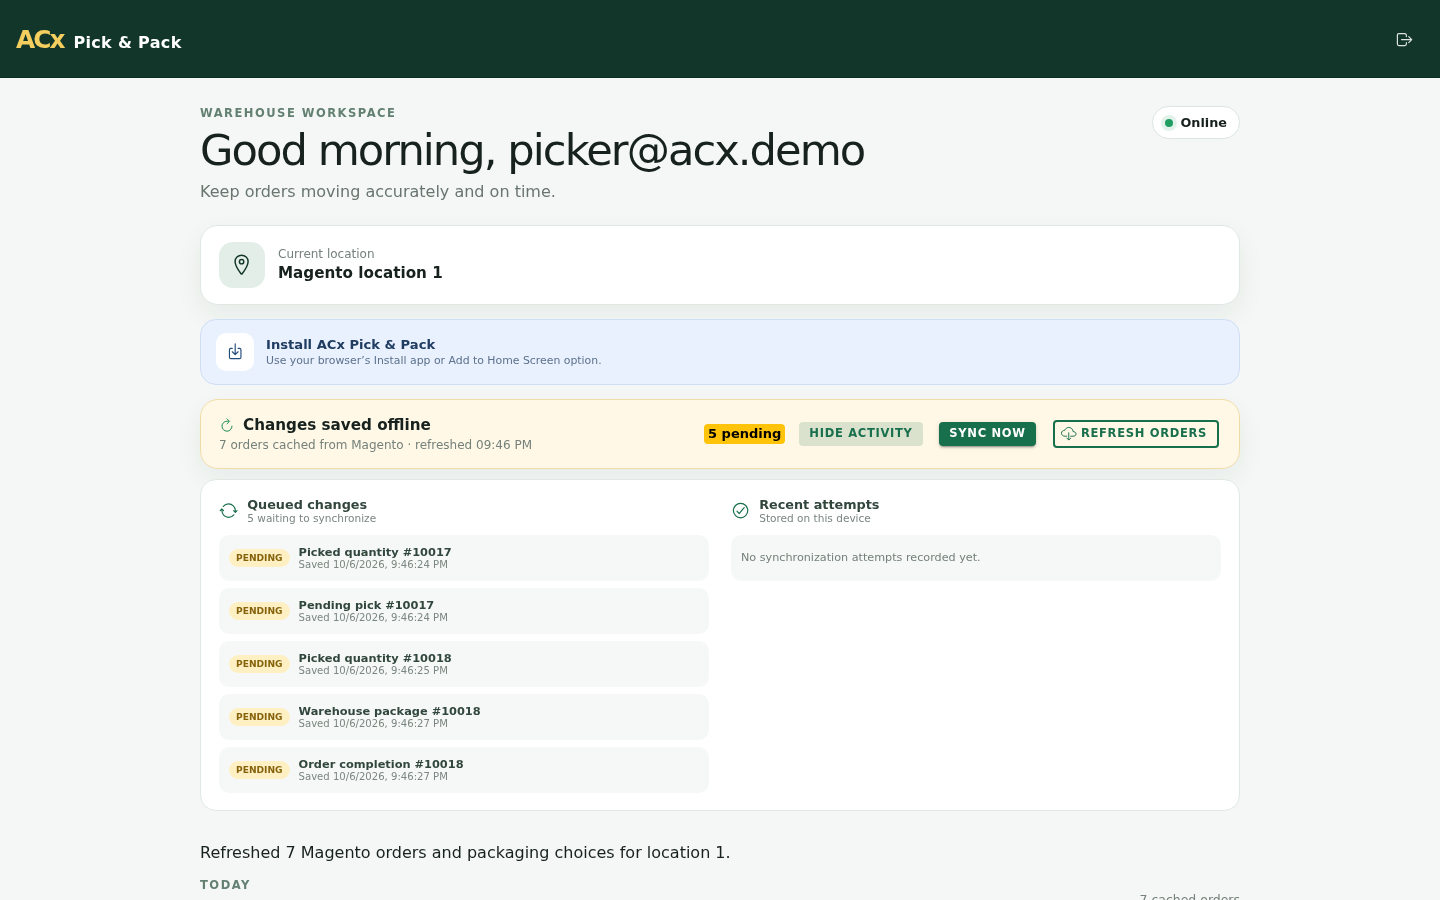Select queued item Order completion #10018
This screenshot has width=1440, height=900.
click(464, 770)
